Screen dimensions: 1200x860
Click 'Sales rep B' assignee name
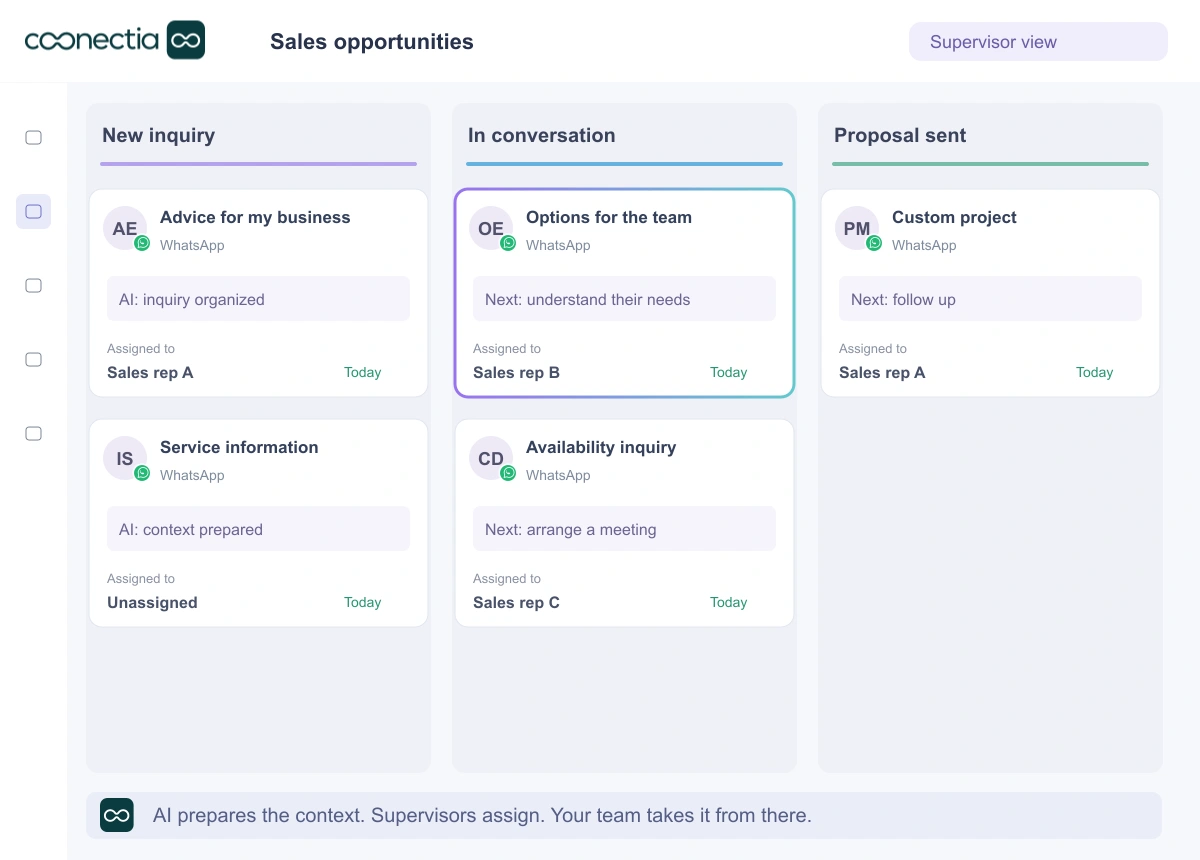pyautogui.click(x=516, y=373)
